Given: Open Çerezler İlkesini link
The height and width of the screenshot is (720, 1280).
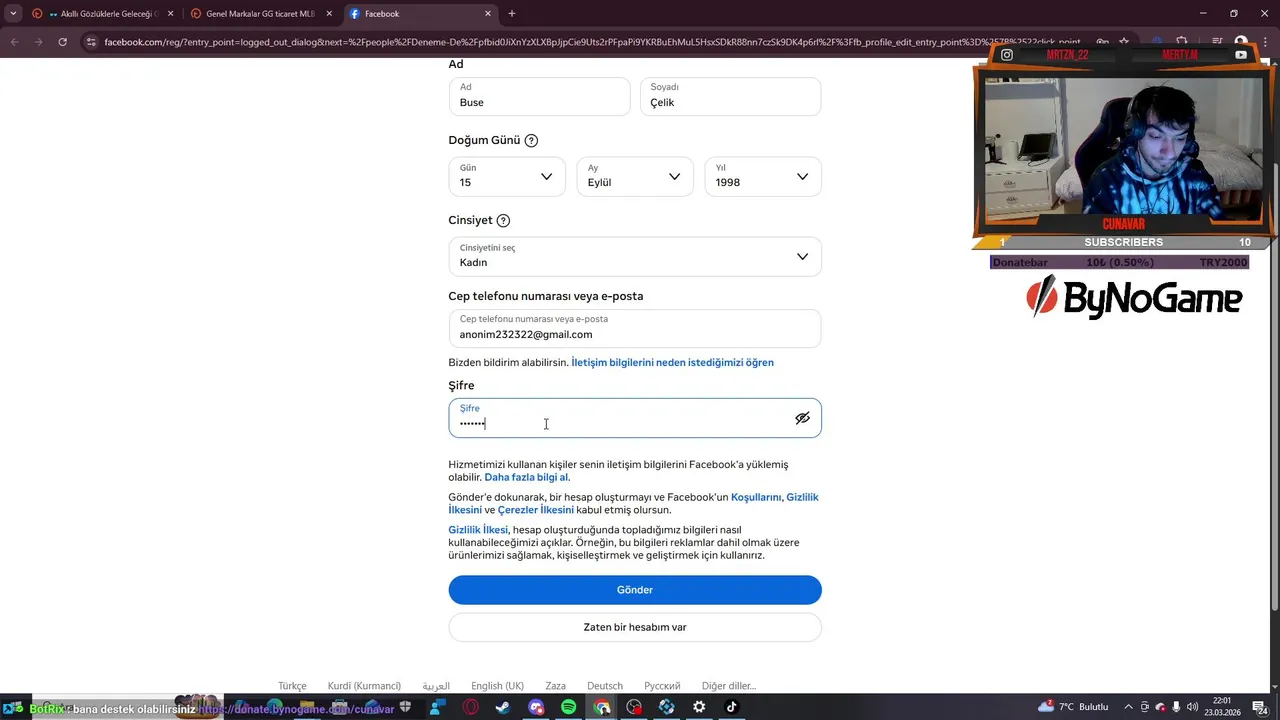Looking at the screenshot, I should 536,510.
